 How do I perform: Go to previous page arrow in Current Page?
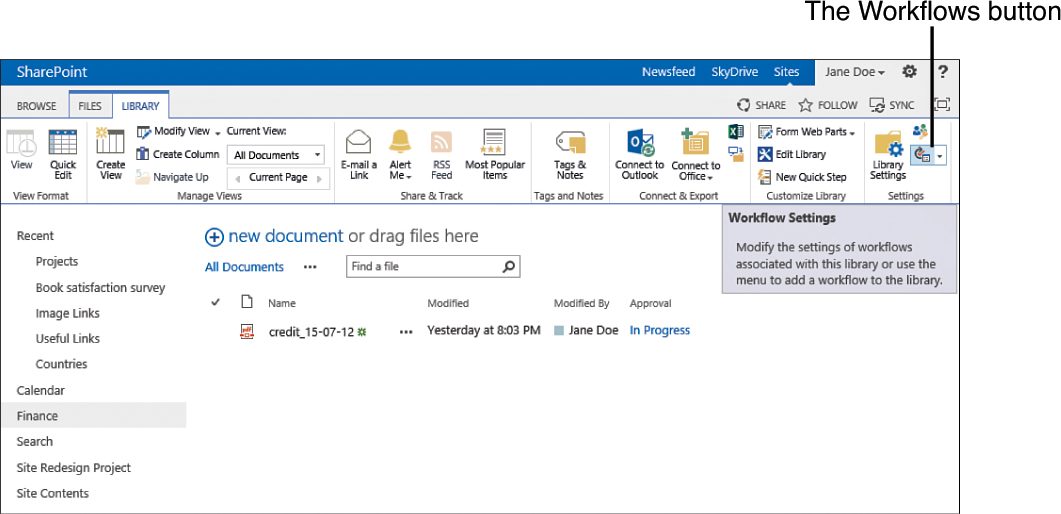pos(237,179)
